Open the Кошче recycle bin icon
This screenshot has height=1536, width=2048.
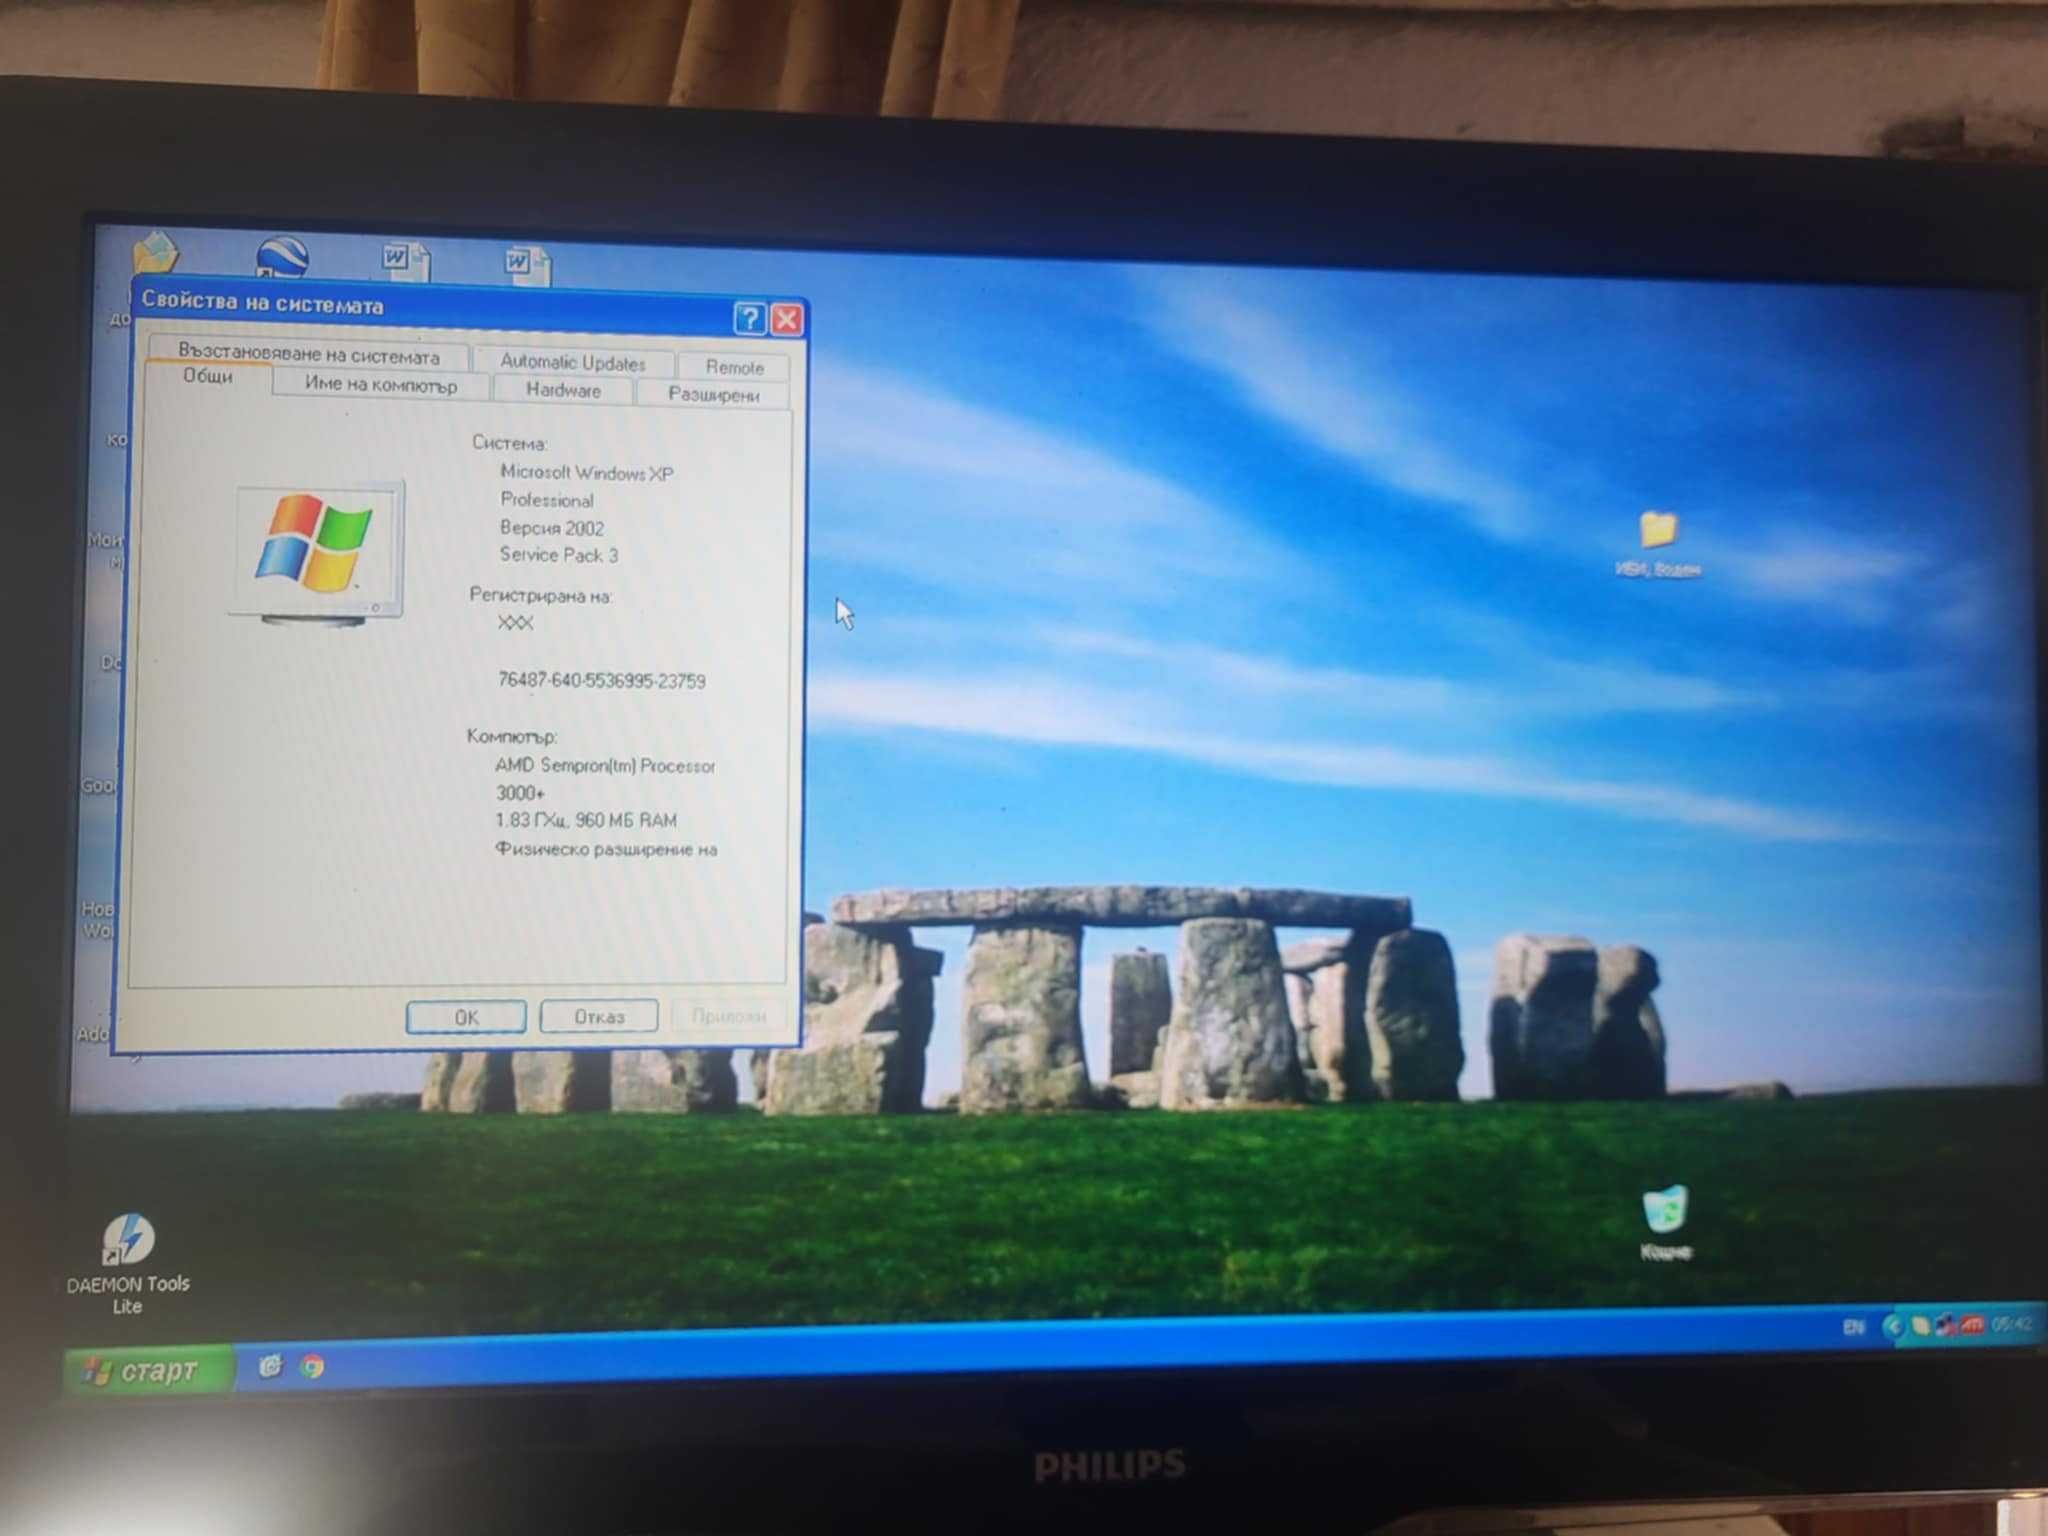tap(1665, 1222)
